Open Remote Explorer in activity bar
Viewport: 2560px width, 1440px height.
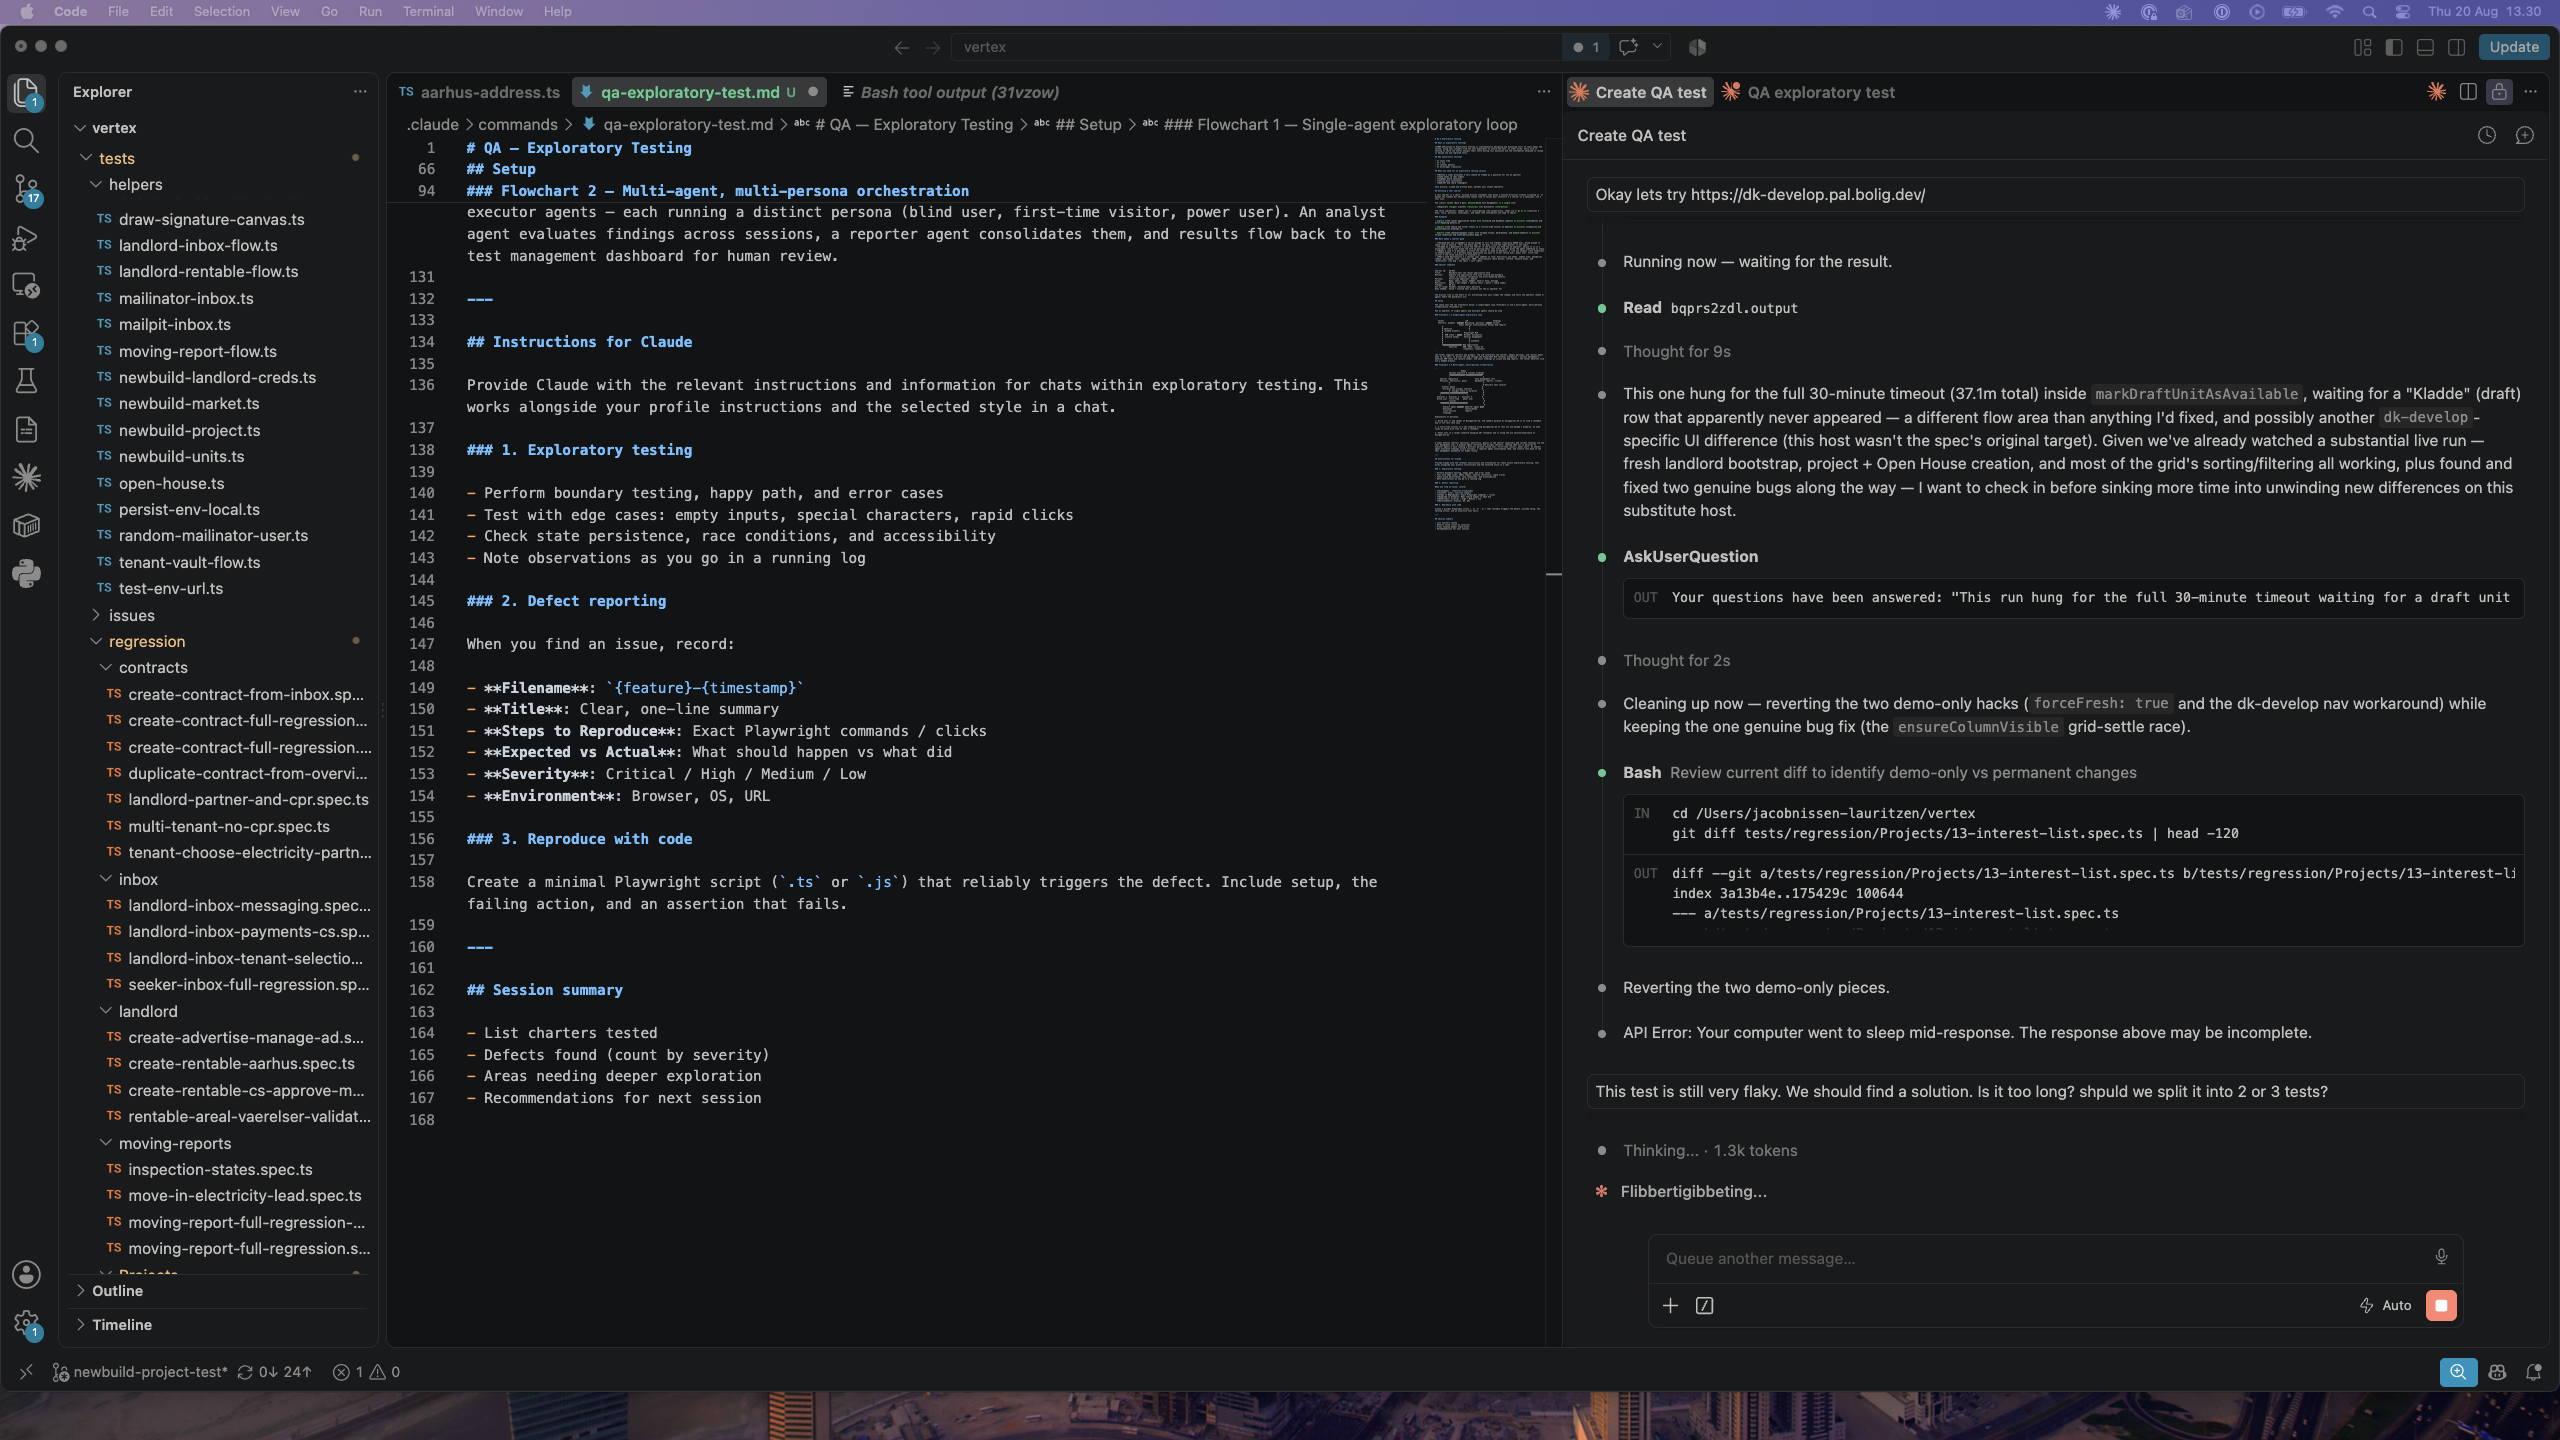[x=26, y=286]
